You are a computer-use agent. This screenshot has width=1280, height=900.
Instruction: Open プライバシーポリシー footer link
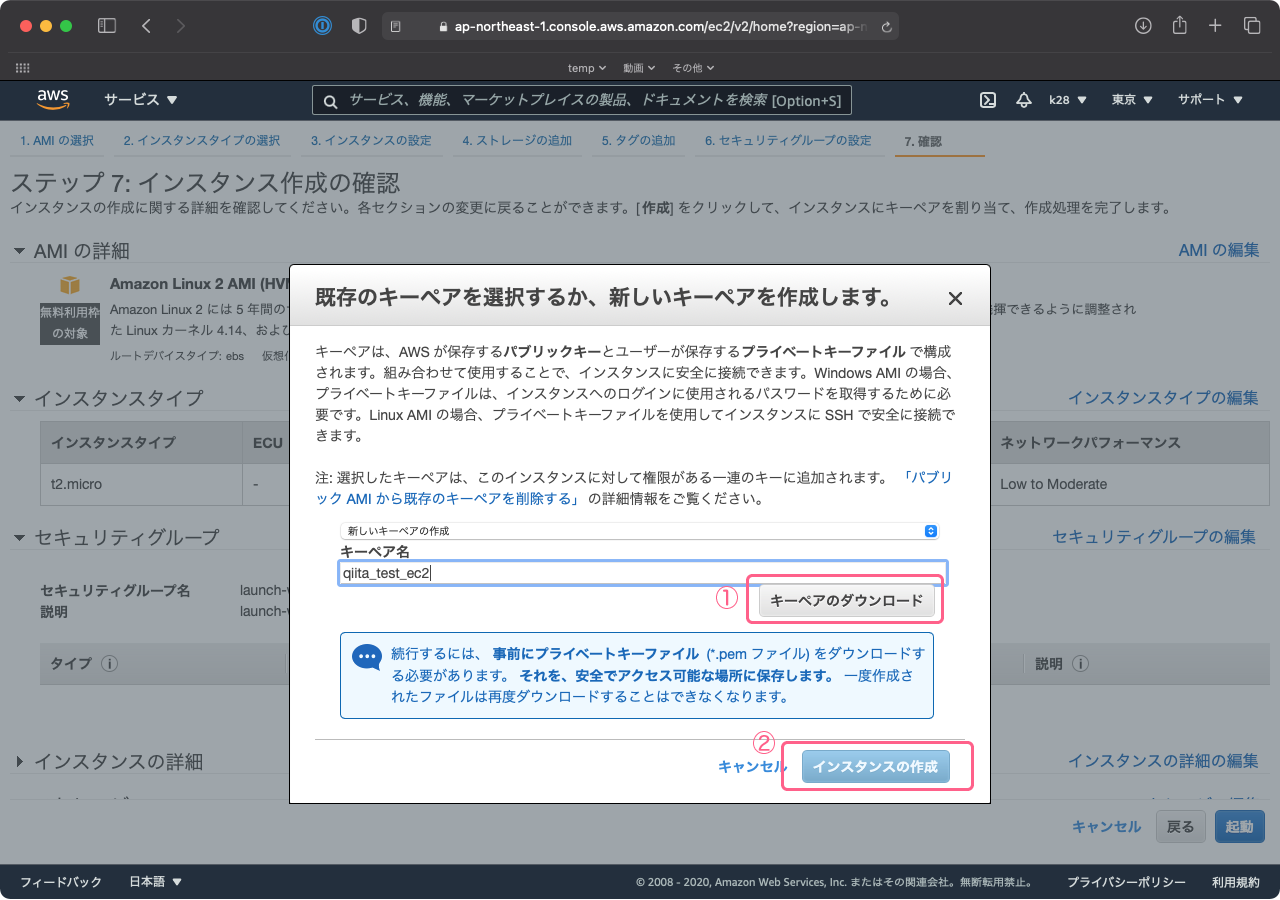(x=1126, y=882)
